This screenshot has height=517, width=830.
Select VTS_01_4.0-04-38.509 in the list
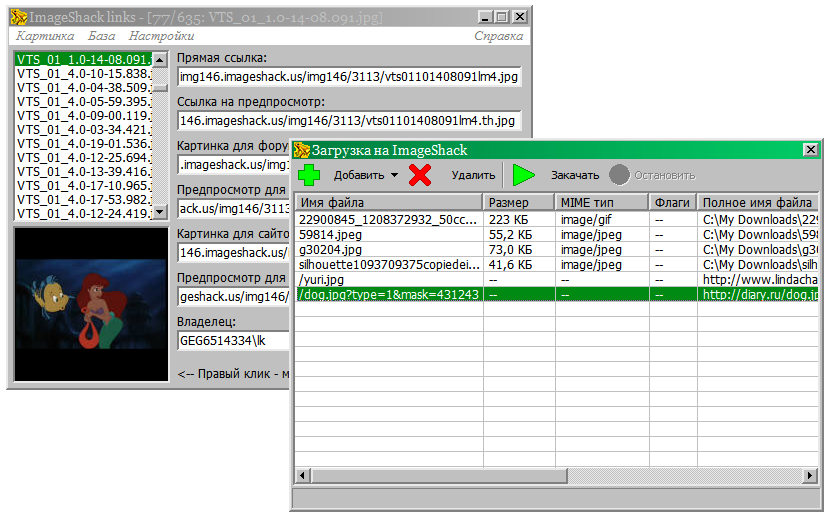(x=84, y=87)
